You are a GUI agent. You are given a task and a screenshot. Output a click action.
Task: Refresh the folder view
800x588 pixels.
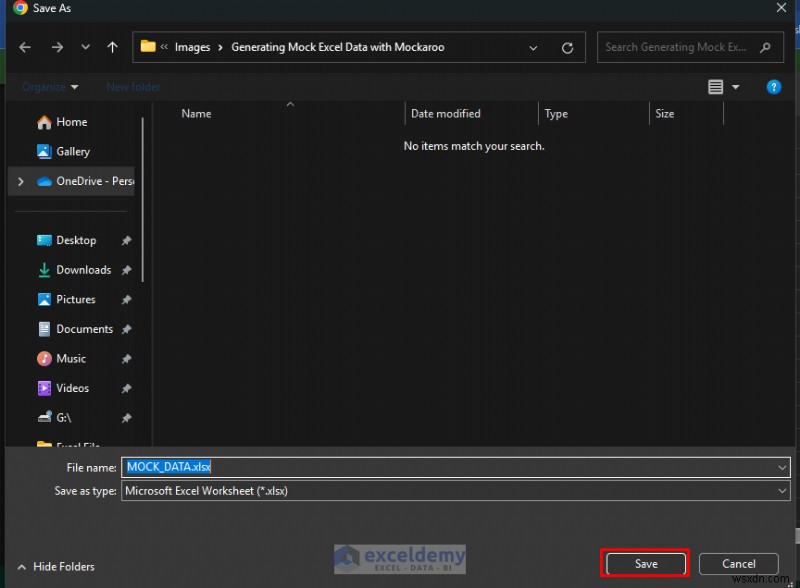point(567,48)
